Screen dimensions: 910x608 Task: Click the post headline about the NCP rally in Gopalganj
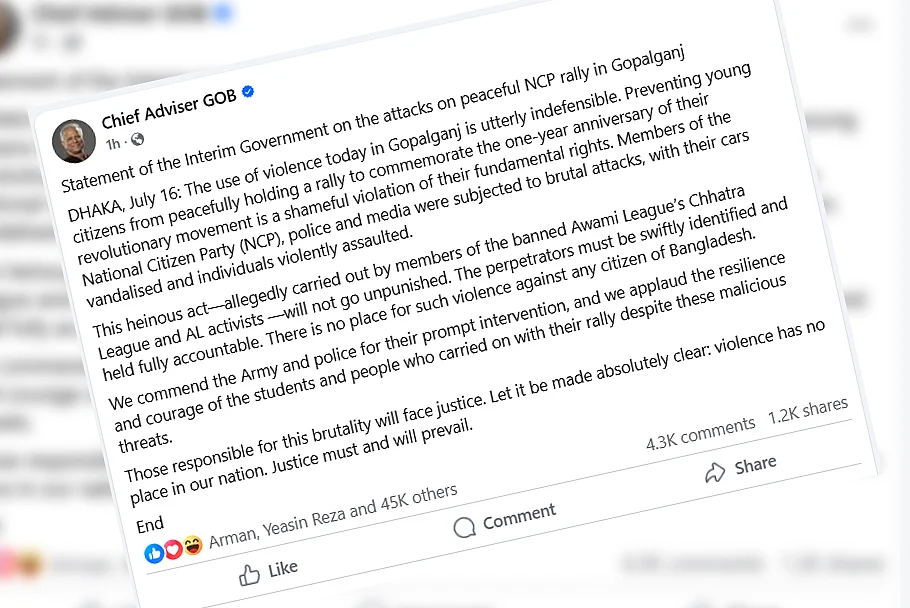[x=373, y=120]
